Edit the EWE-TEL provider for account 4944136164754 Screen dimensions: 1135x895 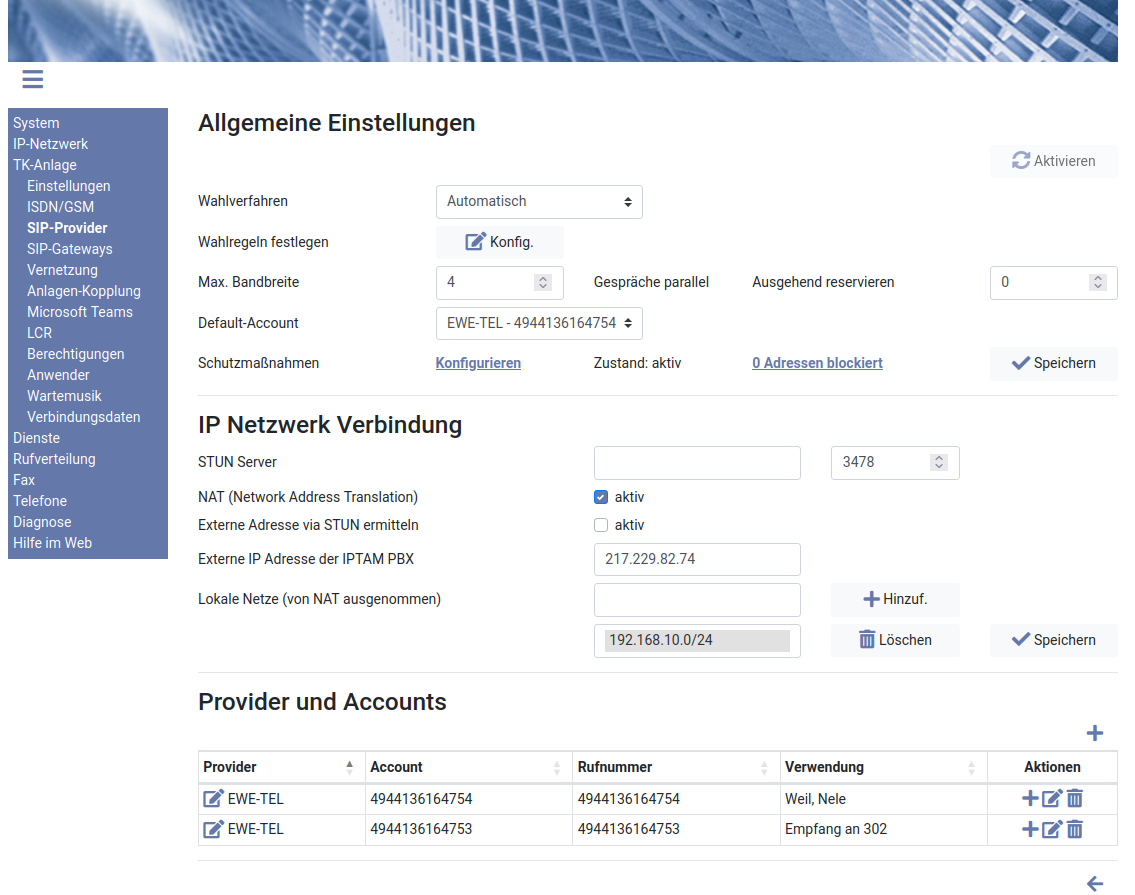point(214,798)
